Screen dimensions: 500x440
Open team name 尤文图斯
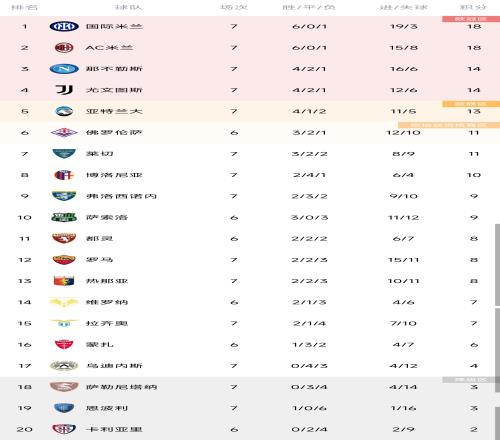coord(114,90)
